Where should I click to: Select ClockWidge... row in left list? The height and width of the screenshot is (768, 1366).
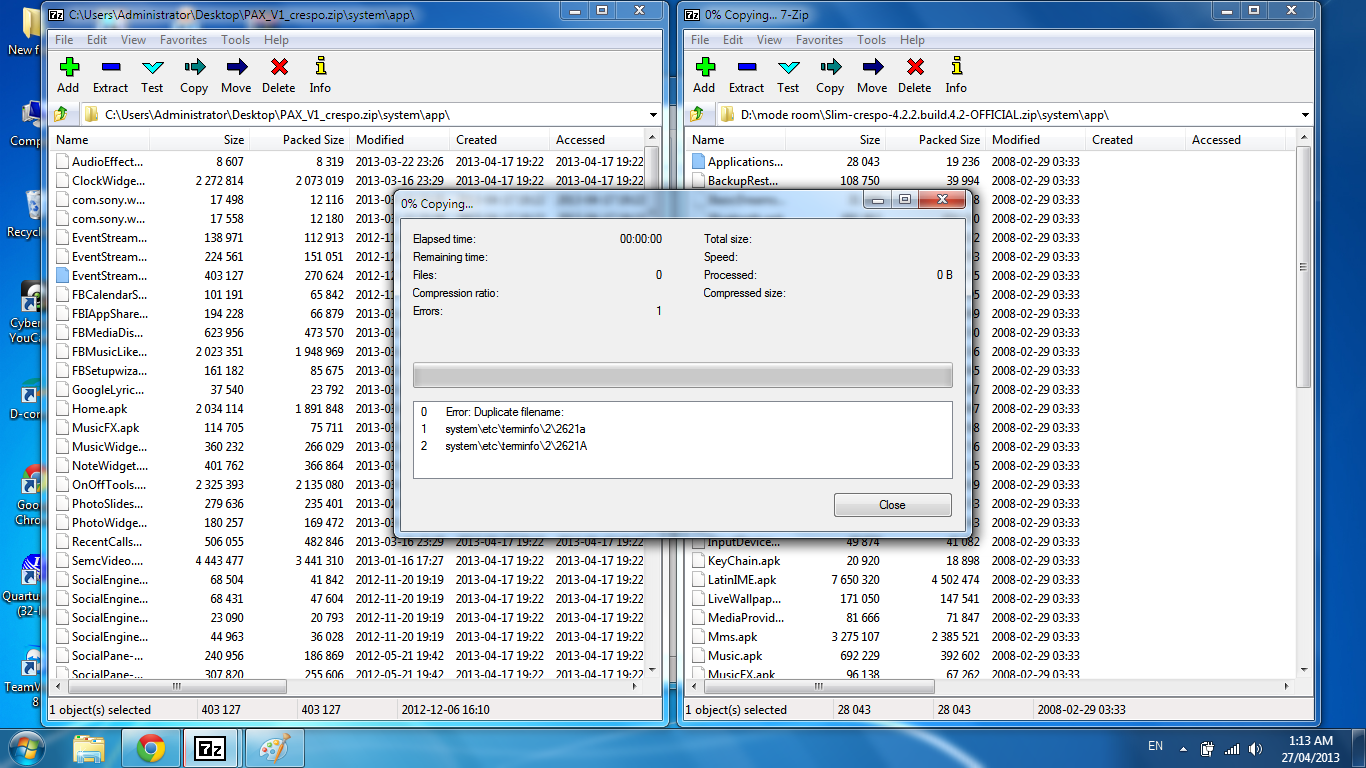[x=348, y=181]
